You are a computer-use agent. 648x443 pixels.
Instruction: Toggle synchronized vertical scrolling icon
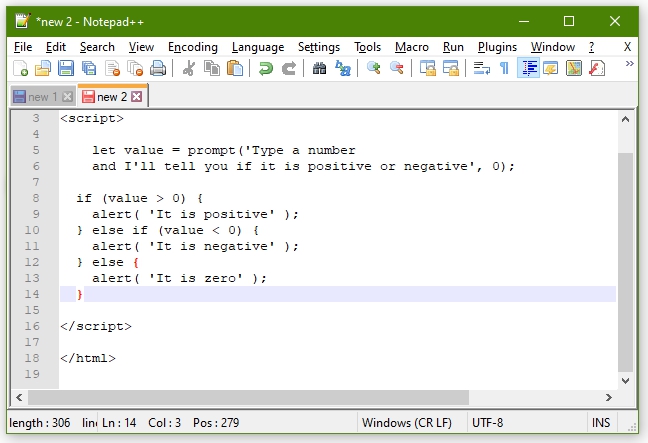click(x=427, y=69)
